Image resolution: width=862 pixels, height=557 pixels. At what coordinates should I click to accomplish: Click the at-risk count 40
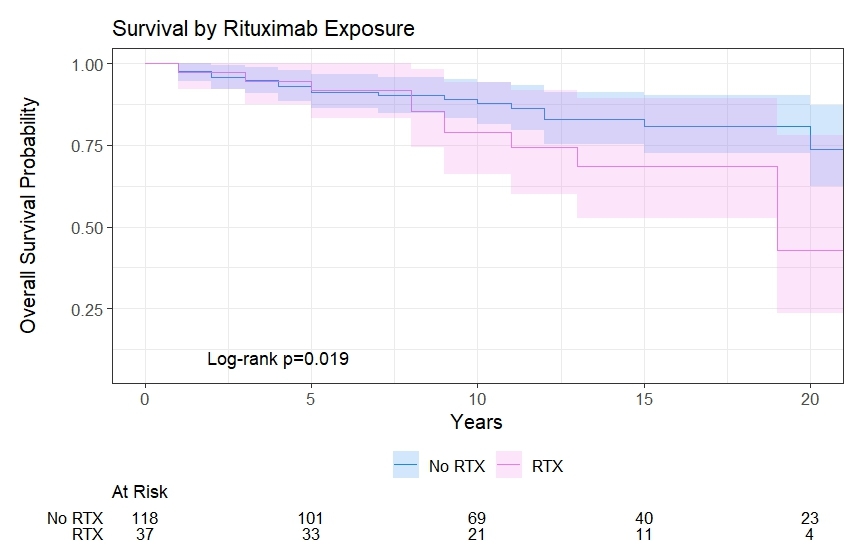click(x=643, y=518)
